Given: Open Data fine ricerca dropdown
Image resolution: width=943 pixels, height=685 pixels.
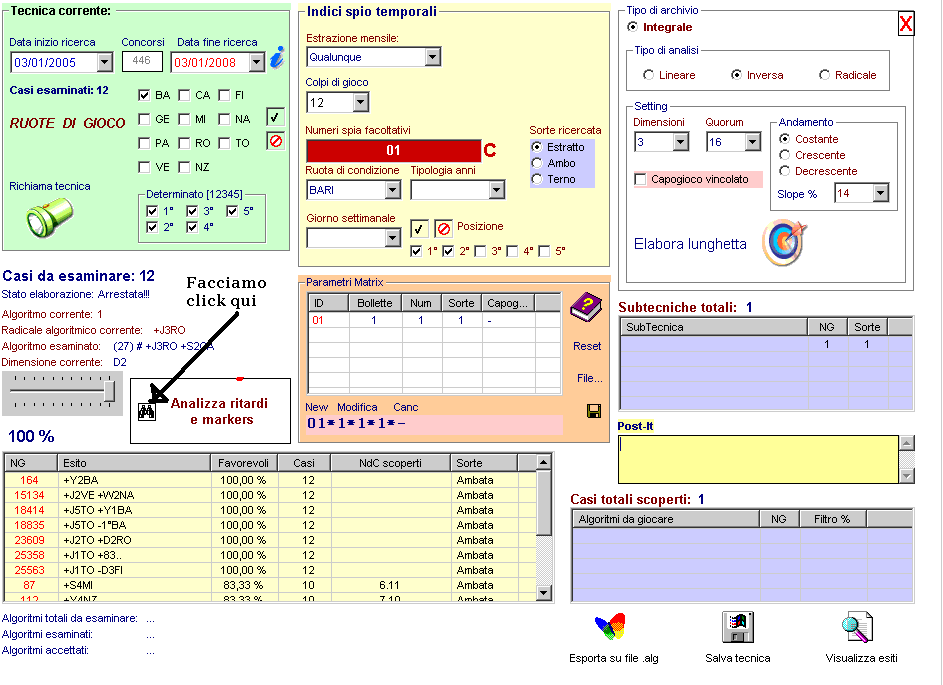Looking at the screenshot, I should coord(257,62).
